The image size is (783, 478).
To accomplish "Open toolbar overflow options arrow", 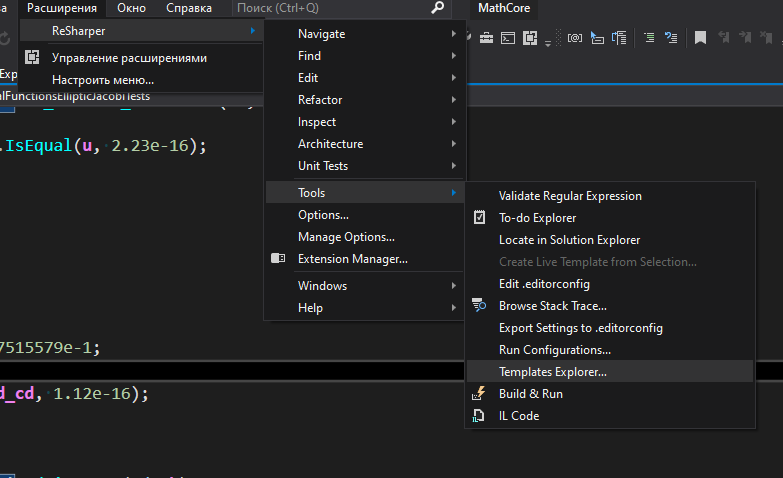I will [548, 43].
